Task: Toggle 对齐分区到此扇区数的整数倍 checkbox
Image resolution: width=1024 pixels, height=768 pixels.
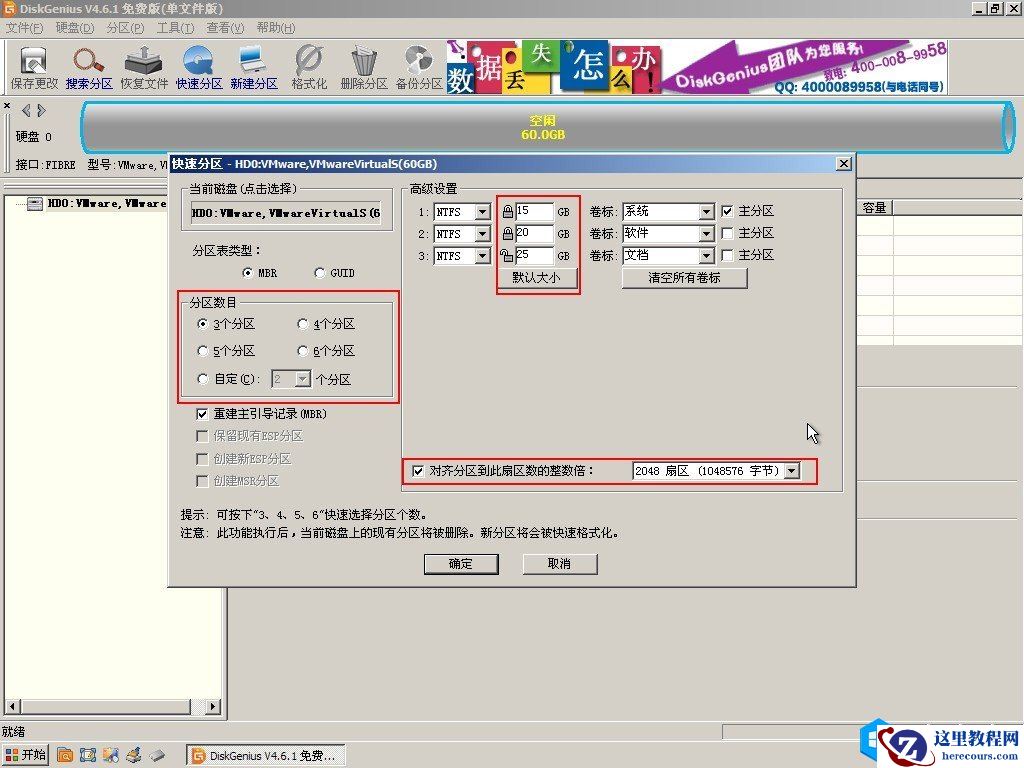Action: [418, 471]
